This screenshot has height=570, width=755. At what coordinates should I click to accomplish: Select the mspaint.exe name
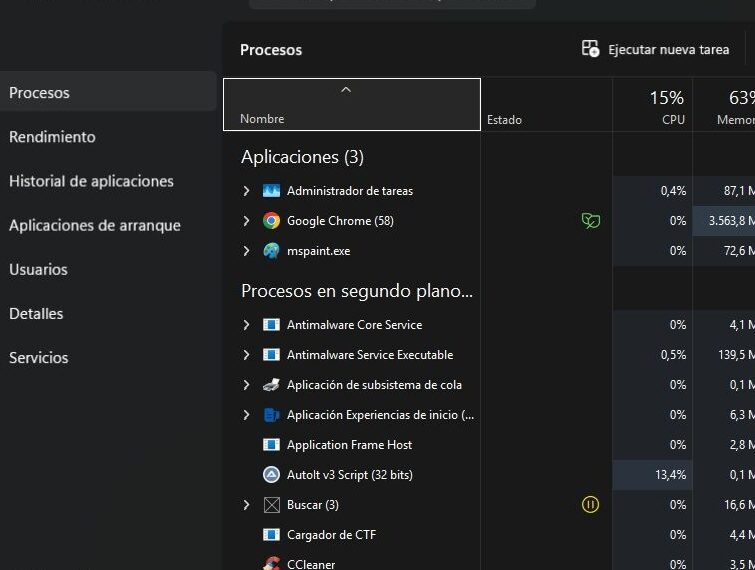click(x=318, y=251)
